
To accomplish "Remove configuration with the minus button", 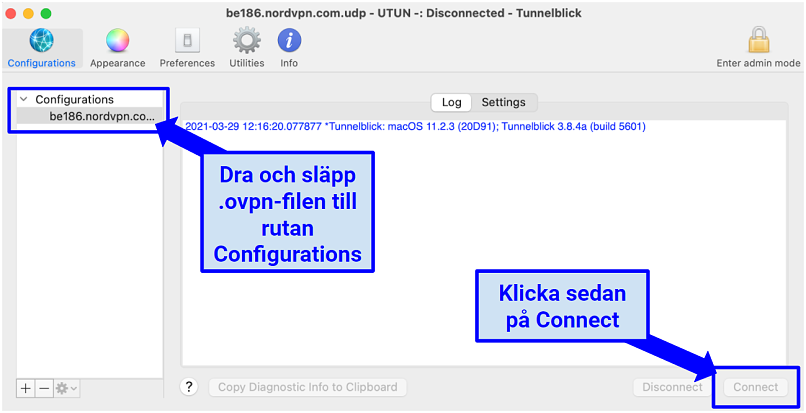I will (x=44, y=388).
